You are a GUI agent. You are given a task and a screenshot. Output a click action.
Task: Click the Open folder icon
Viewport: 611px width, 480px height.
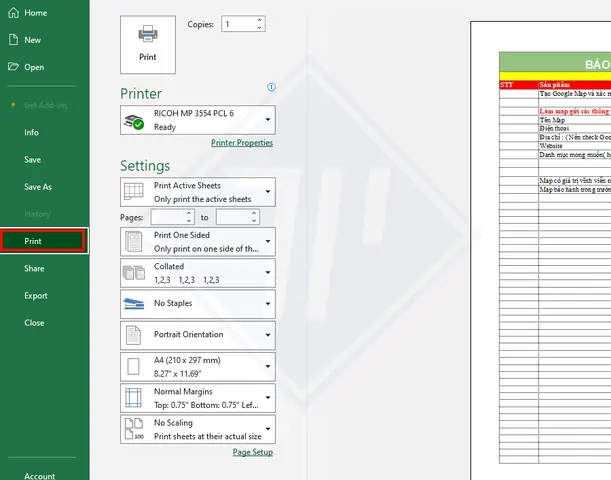click(13, 67)
